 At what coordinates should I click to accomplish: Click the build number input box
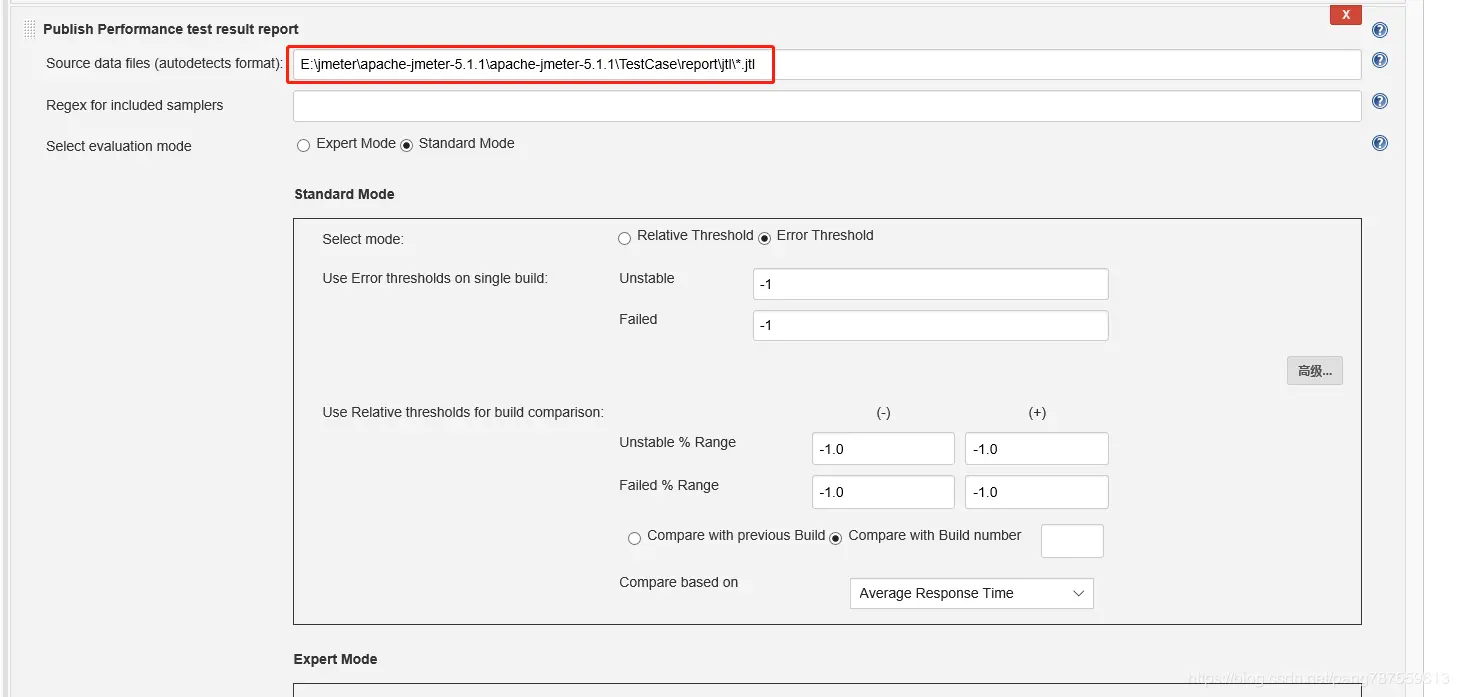coord(1072,541)
